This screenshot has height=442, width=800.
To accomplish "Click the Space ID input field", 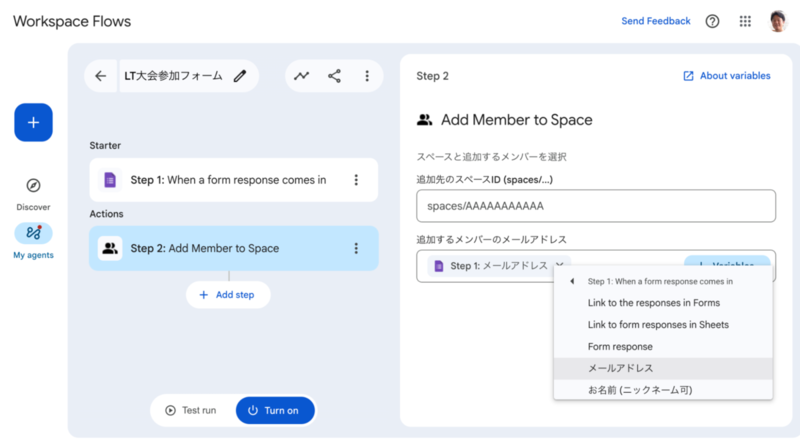I will (596, 206).
